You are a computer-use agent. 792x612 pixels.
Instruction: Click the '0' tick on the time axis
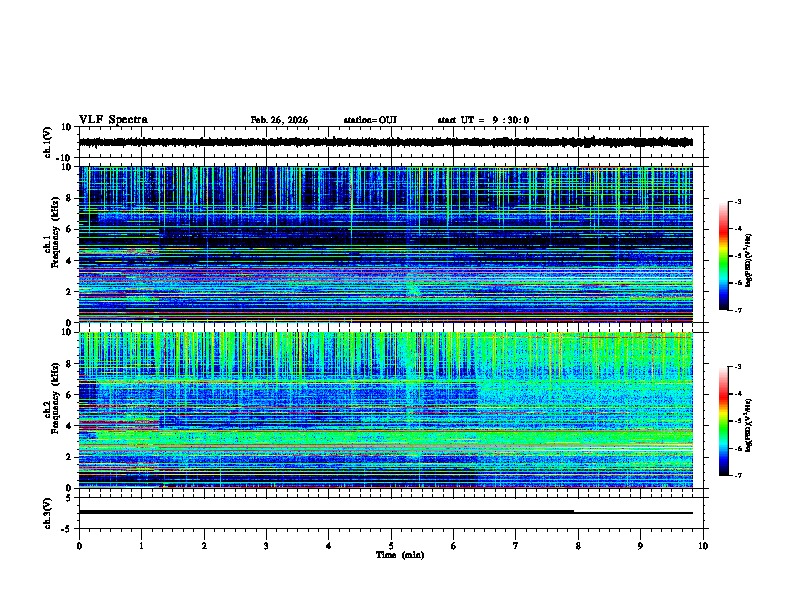(x=79, y=546)
